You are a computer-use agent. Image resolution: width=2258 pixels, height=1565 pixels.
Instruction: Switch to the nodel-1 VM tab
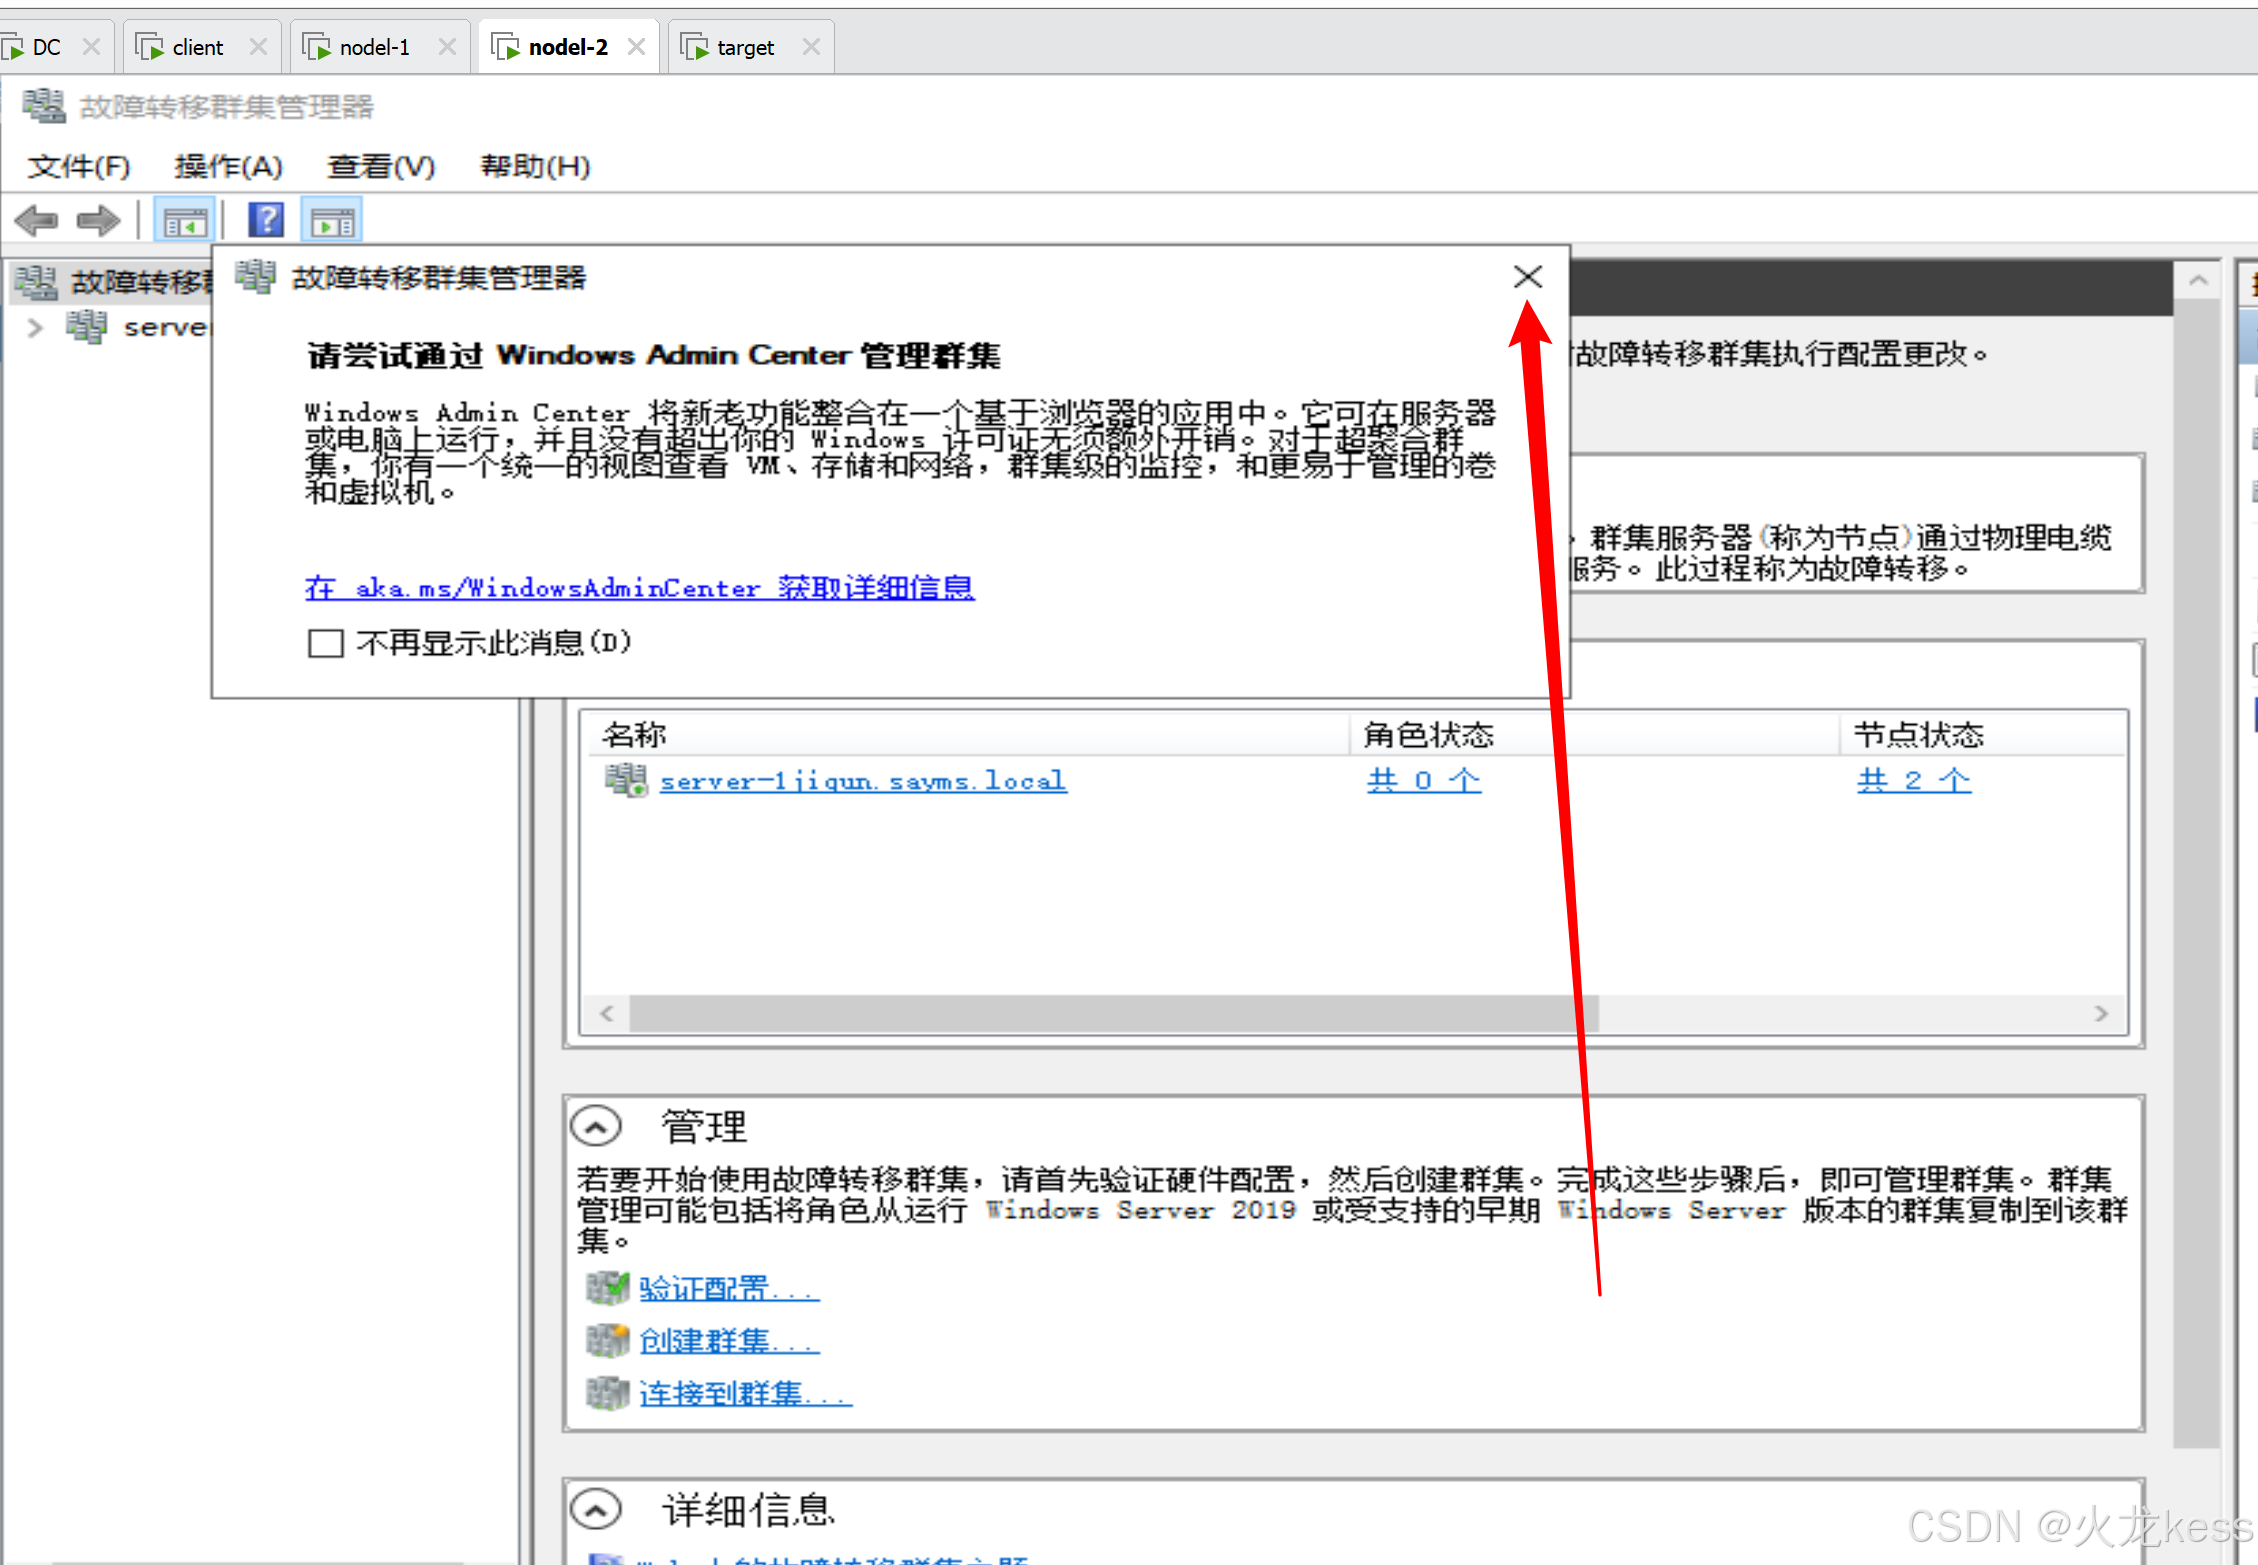pos(374,47)
